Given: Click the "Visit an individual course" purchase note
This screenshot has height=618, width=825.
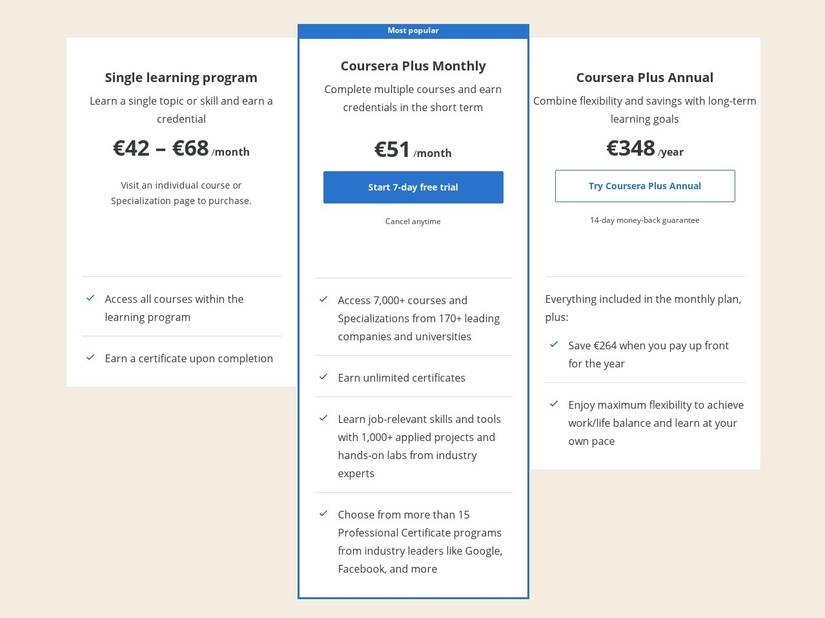Looking at the screenshot, I should pyautogui.click(x=180, y=192).
